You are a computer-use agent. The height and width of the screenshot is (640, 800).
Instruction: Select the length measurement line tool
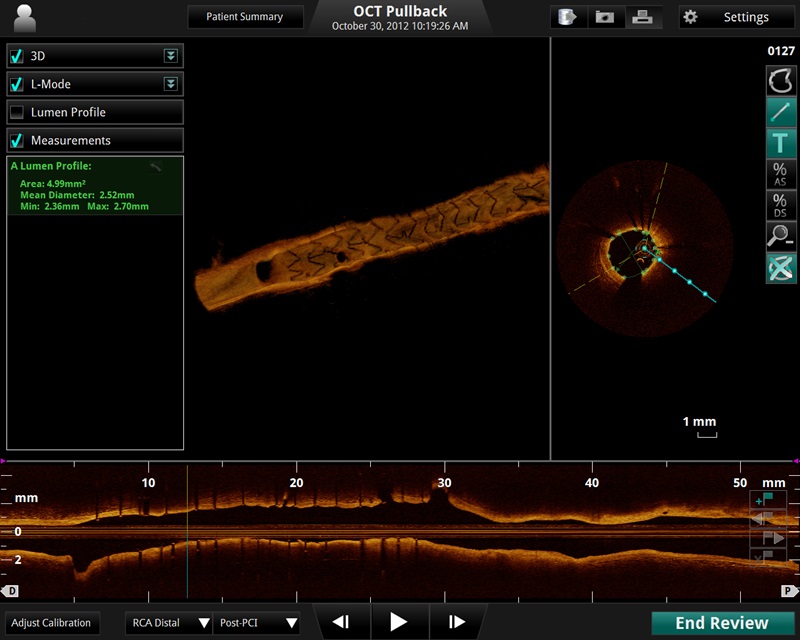coord(781,112)
